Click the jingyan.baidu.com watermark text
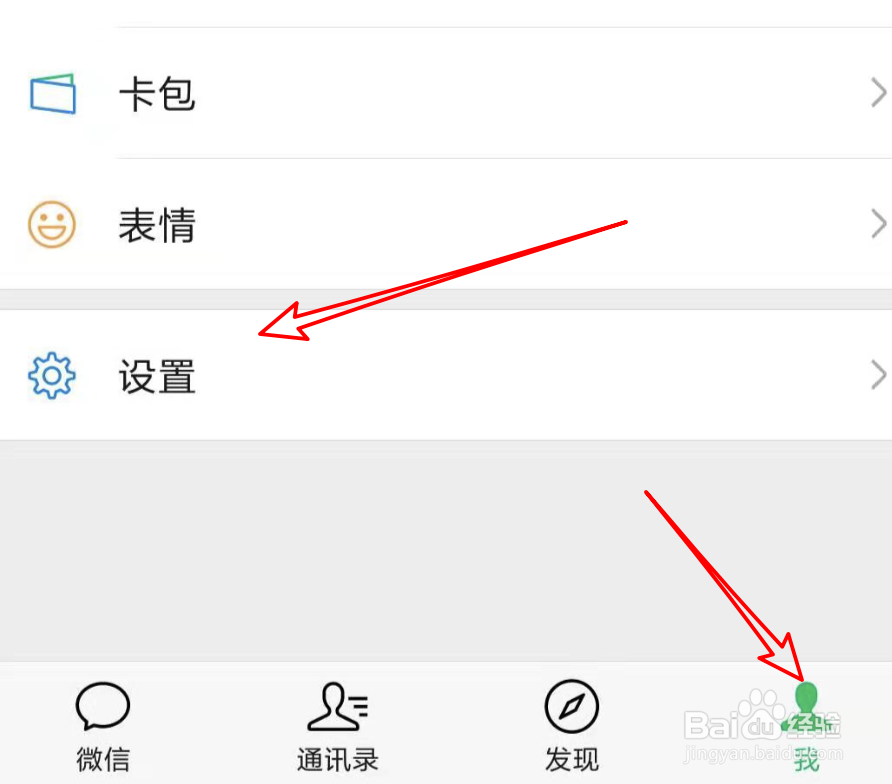Screen dimensions: 892x784 [x=764, y=754]
